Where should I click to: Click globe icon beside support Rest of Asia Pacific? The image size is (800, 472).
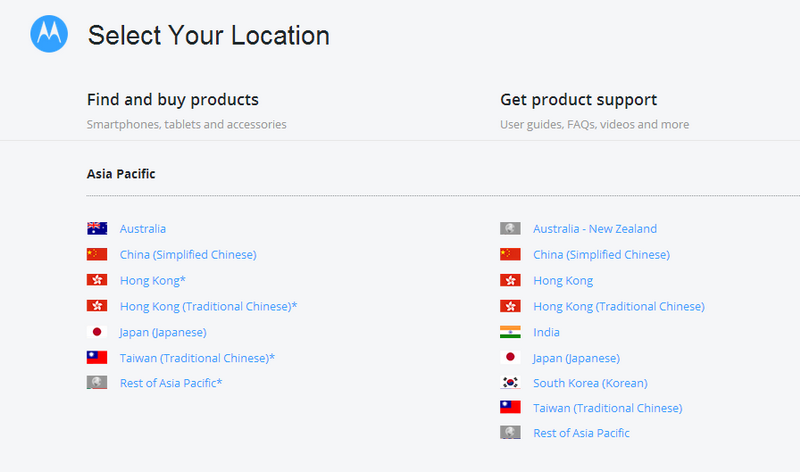point(510,432)
